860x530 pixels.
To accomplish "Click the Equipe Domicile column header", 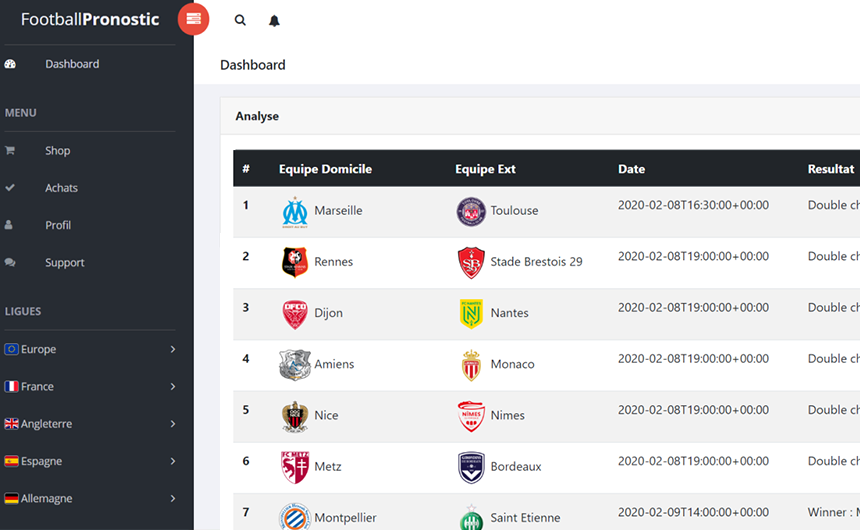I will 325,169.
